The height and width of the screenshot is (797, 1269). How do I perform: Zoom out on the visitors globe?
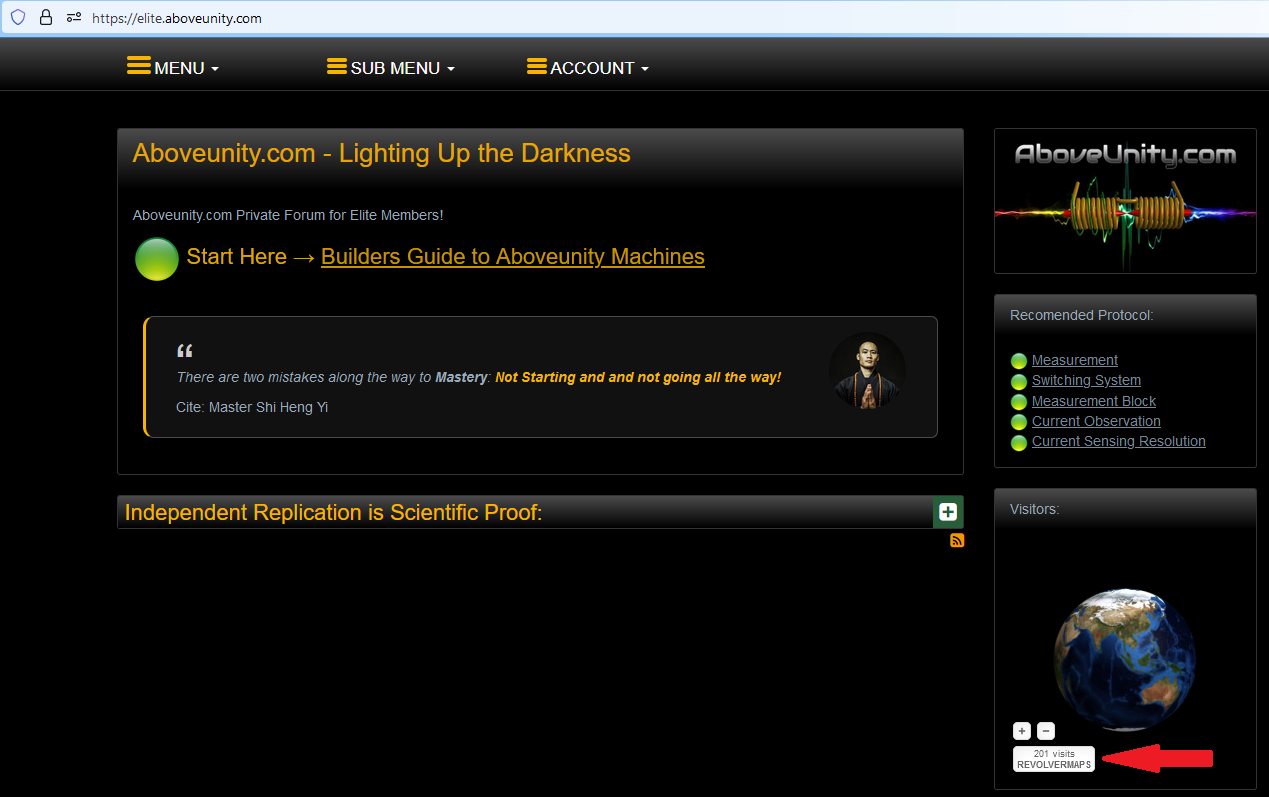coord(1045,731)
